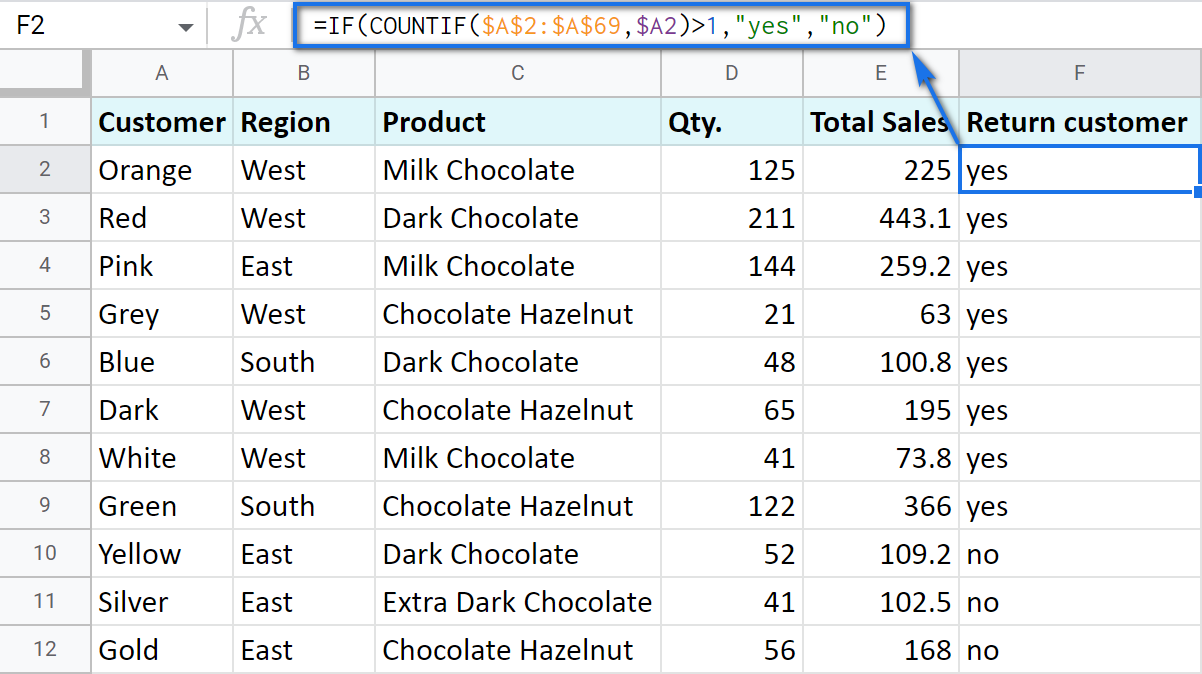1202x674 pixels.
Task: Click row number 12
Action: click(45, 650)
